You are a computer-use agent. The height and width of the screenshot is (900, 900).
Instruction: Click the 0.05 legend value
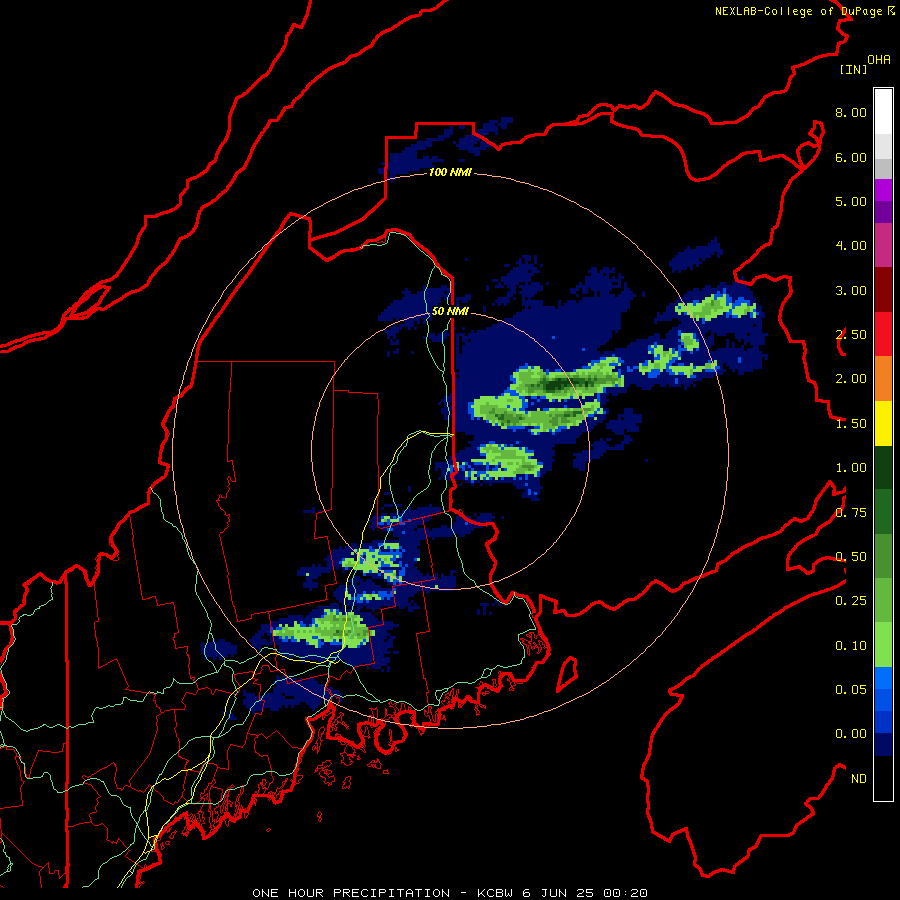(x=851, y=690)
